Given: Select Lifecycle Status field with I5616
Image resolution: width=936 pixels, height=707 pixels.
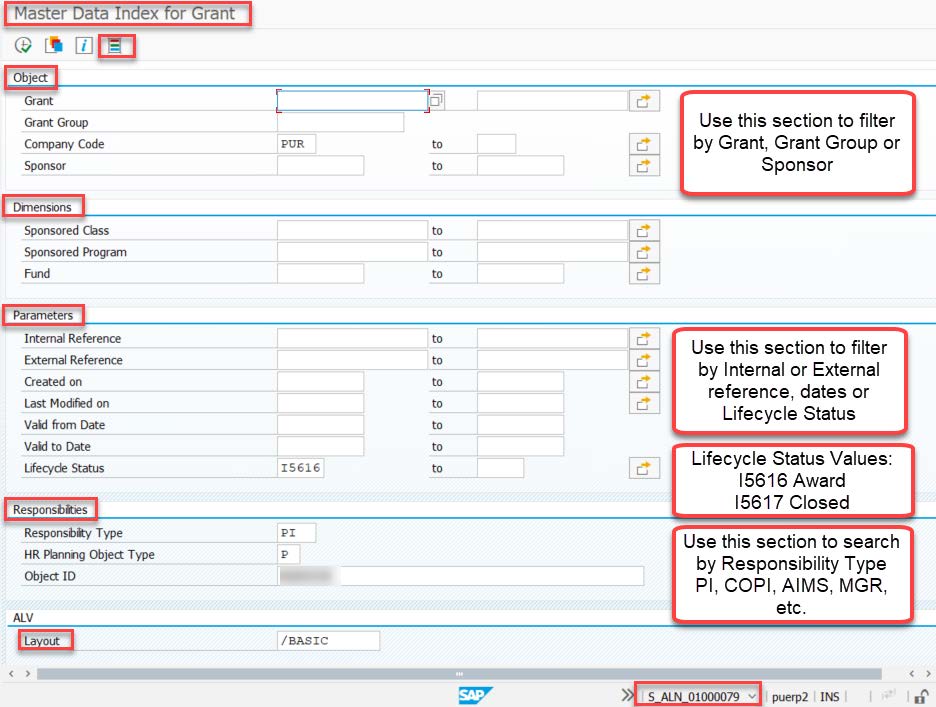Looking at the screenshot, I should [x=301, y=468].
